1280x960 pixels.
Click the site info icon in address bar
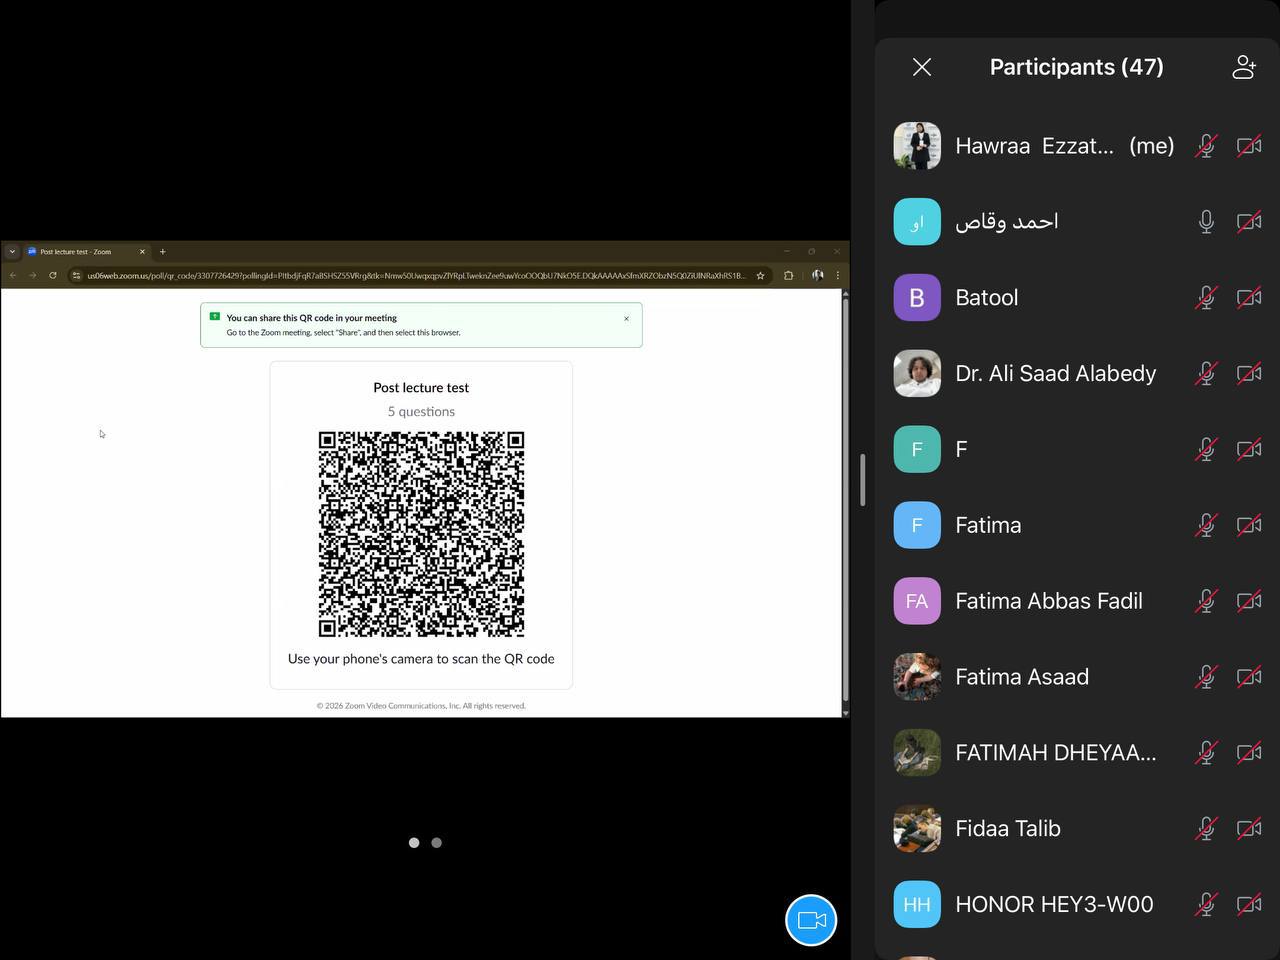pyautogui.click(x=76, y=275)
